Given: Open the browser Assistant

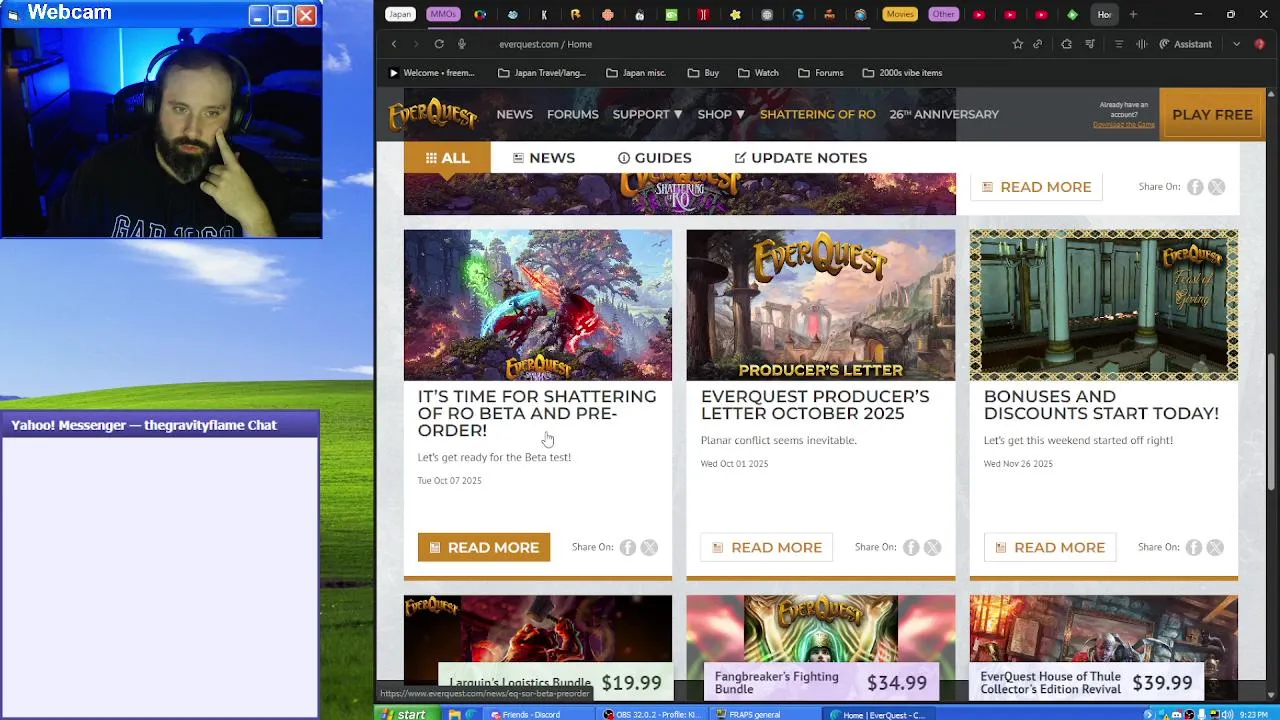Looking at the screenshot, I should click(x=1185, y=44).
